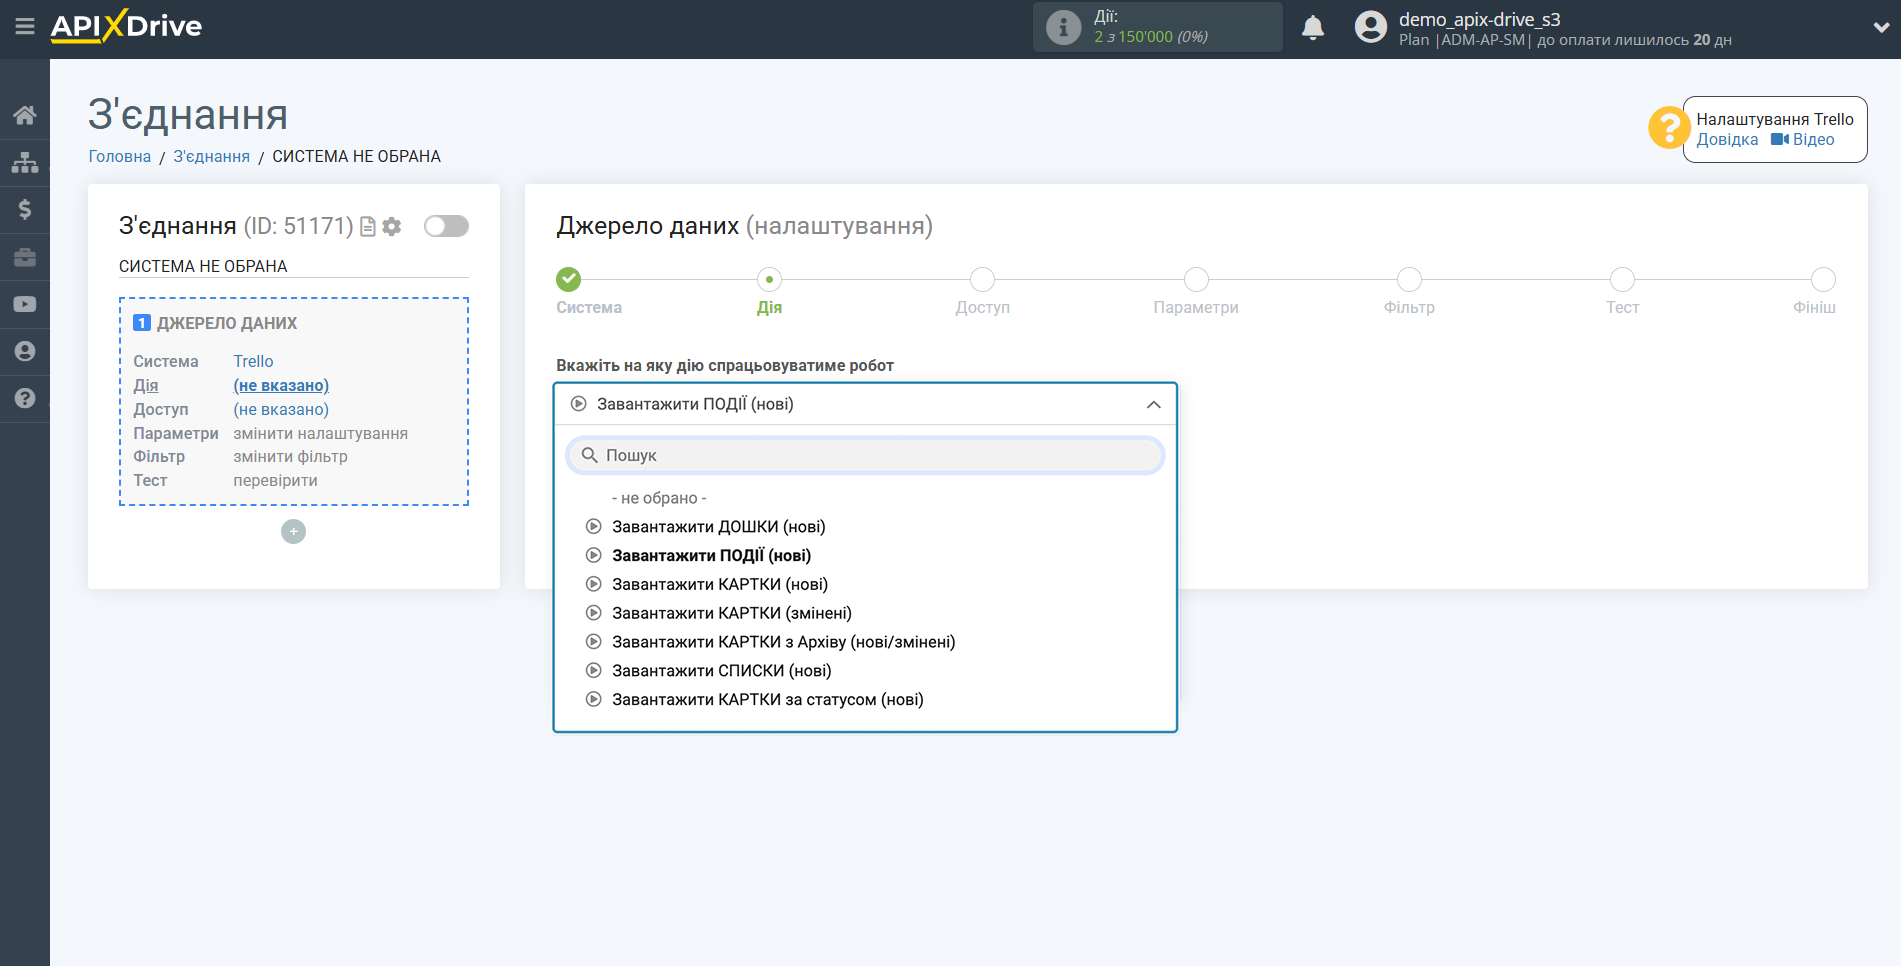Click the actions info icon
This screenshot has height=966, width=1901.
[x=1063, y=27]
